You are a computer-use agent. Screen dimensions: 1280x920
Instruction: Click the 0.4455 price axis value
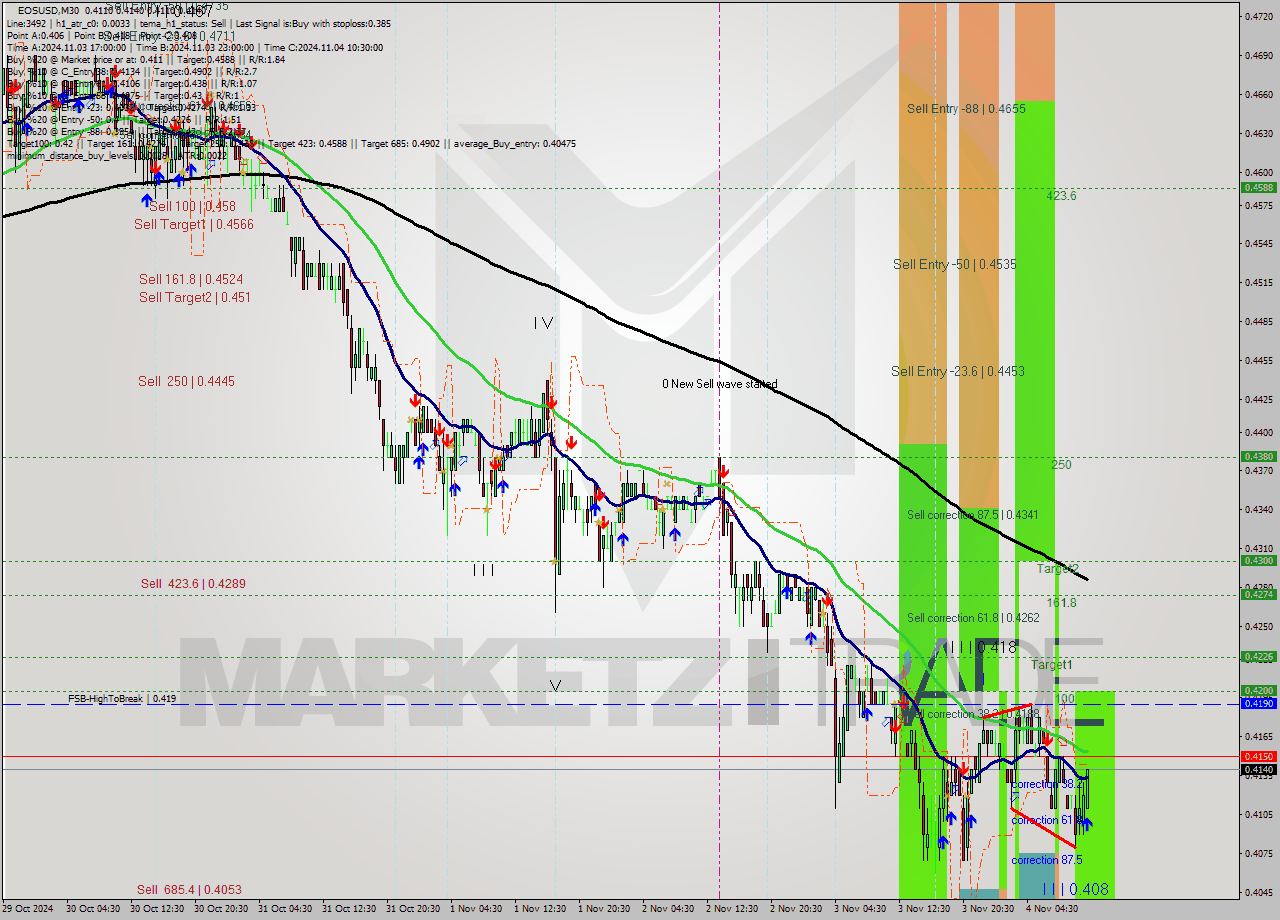(x=1258, y=361)
